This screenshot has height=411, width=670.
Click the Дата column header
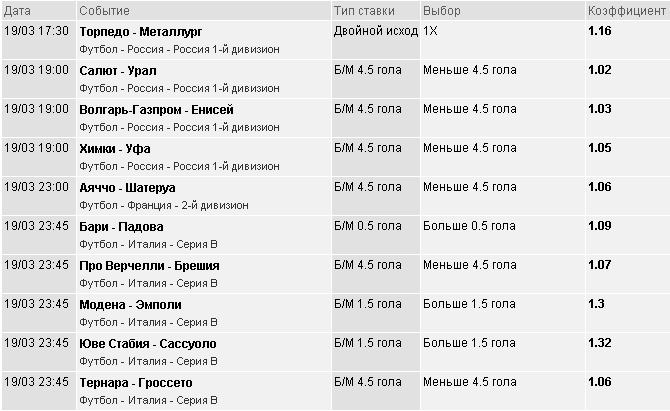[18, 10]
